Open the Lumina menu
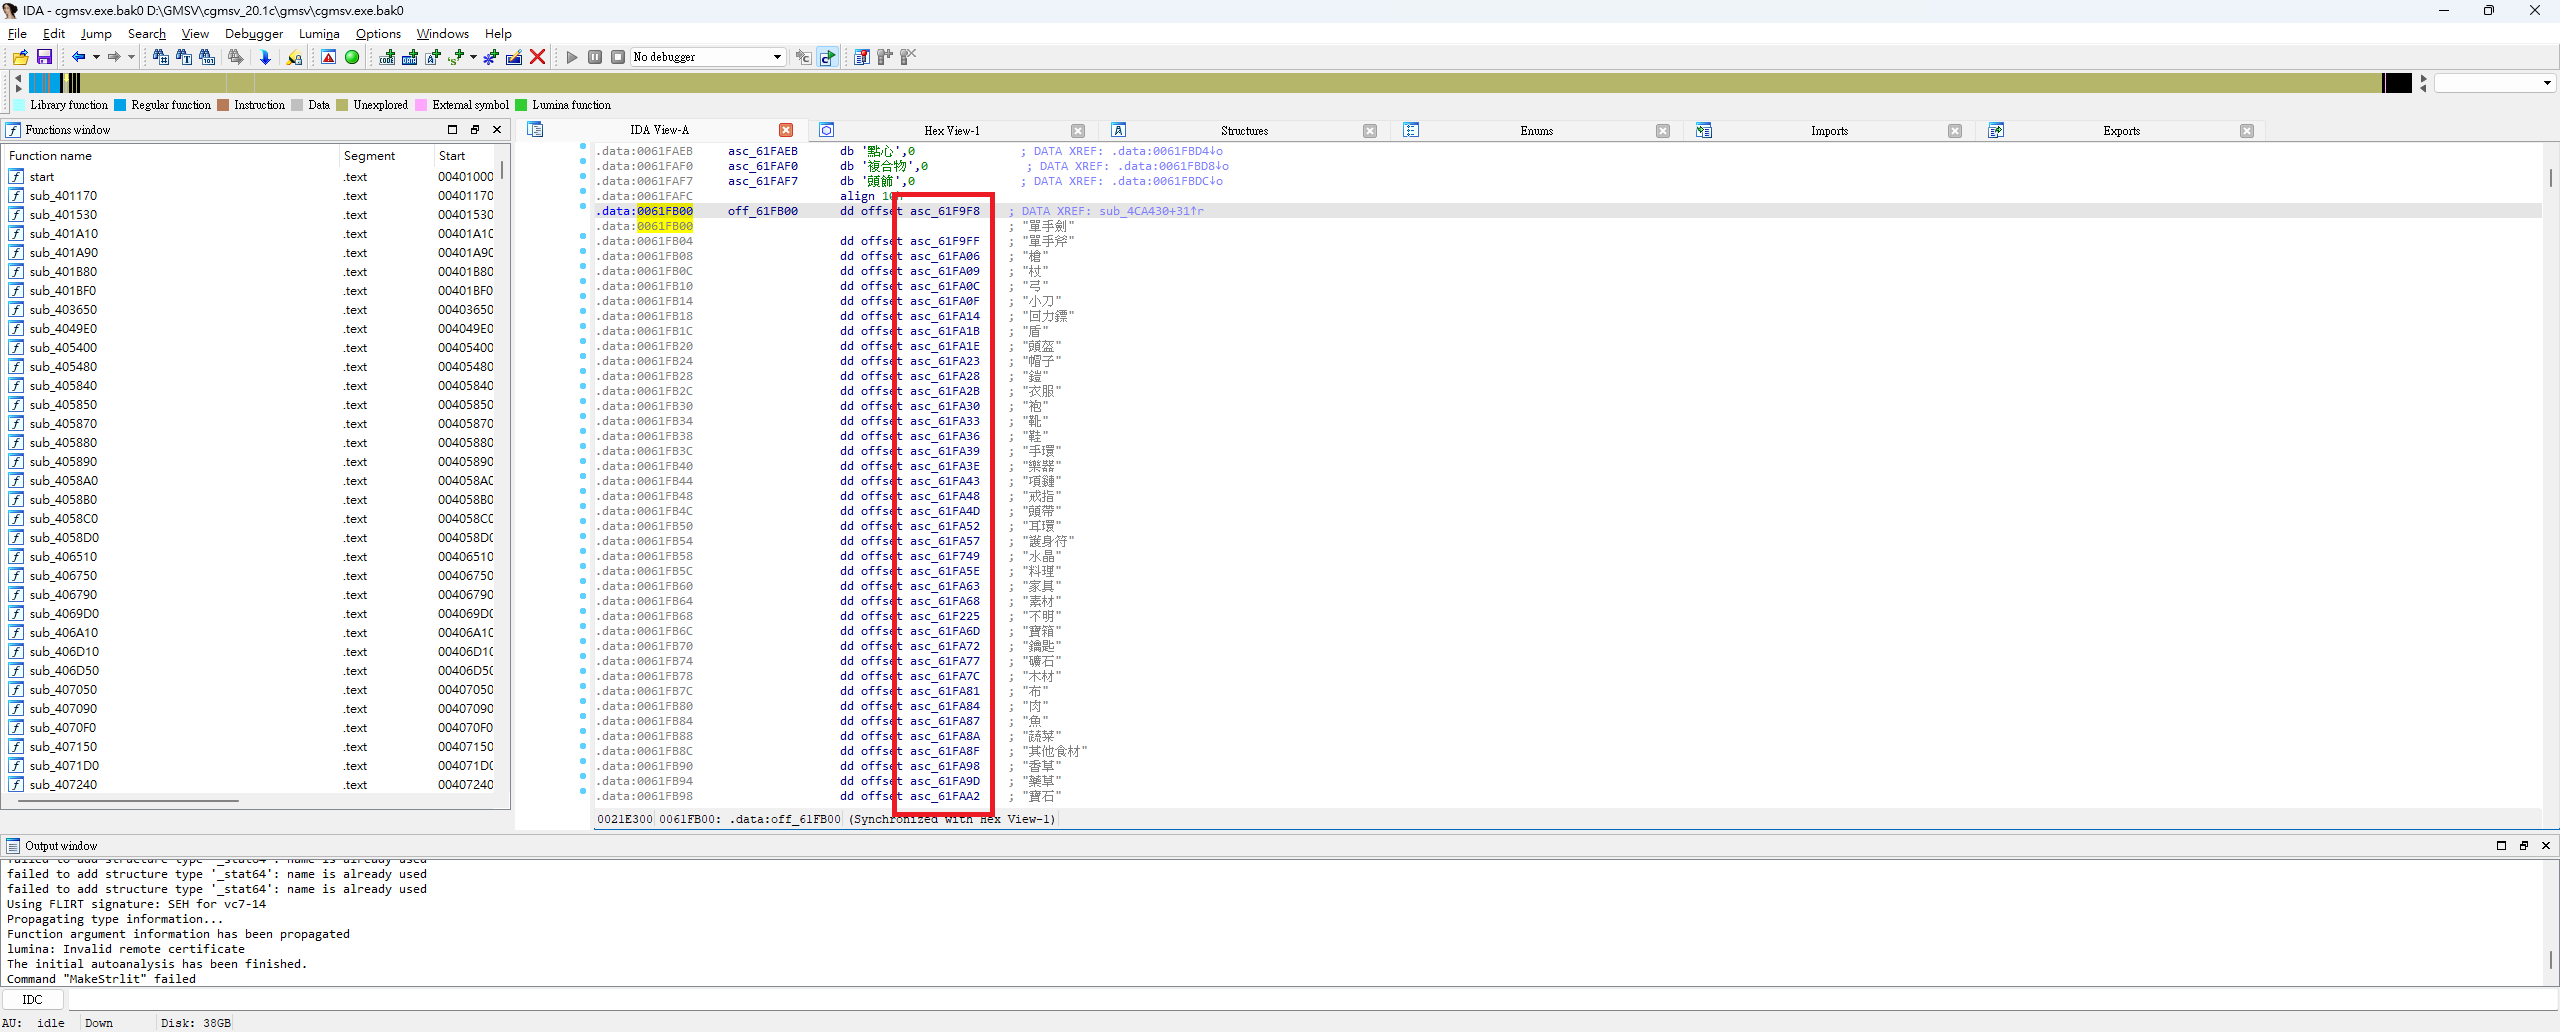 [x=319, y=34]
